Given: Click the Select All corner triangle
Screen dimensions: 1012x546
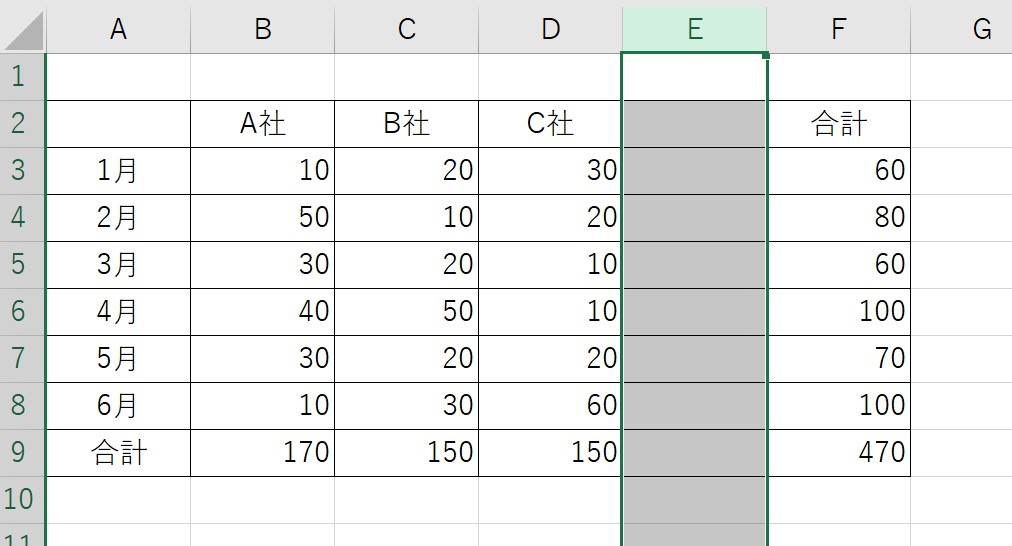Looking at the screenshot, I should coord(24,31).
